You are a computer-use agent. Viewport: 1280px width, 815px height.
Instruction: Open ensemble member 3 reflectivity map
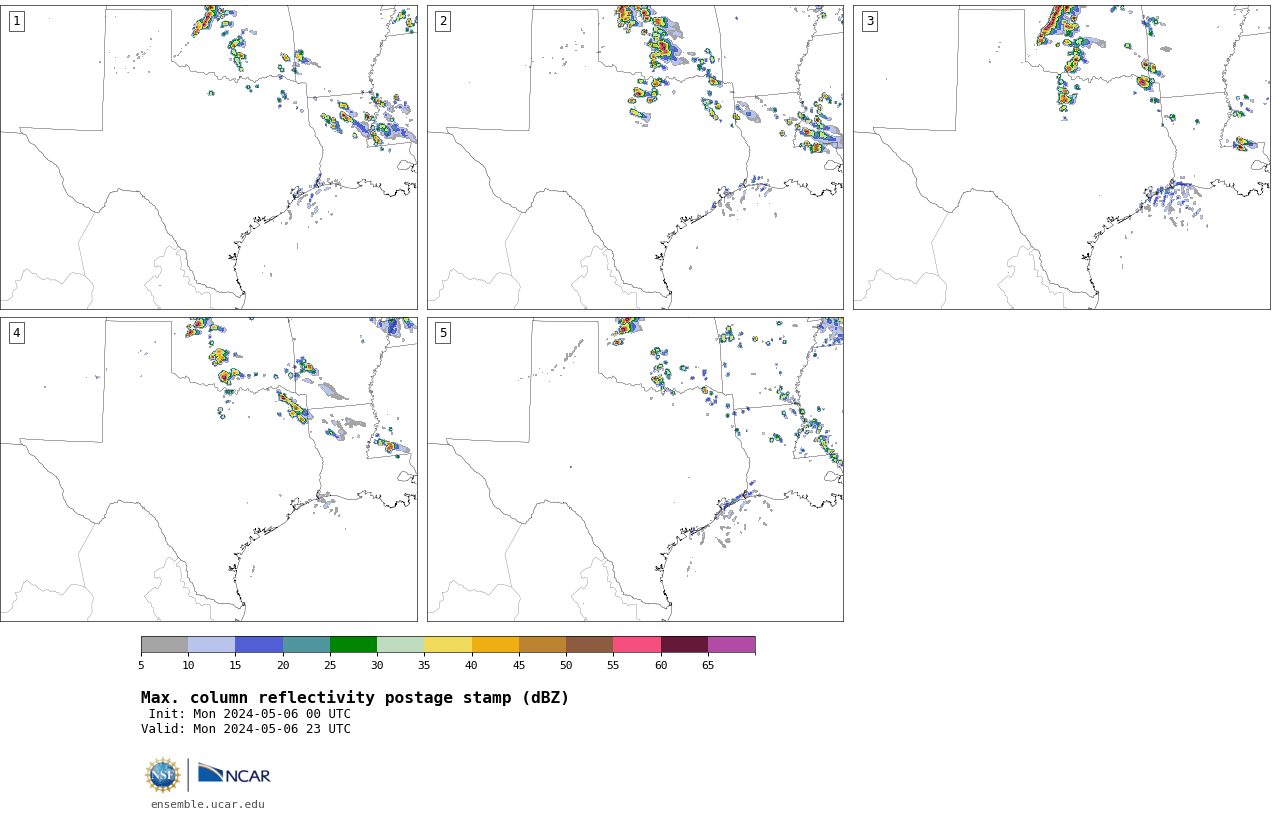coord(1062,157)
